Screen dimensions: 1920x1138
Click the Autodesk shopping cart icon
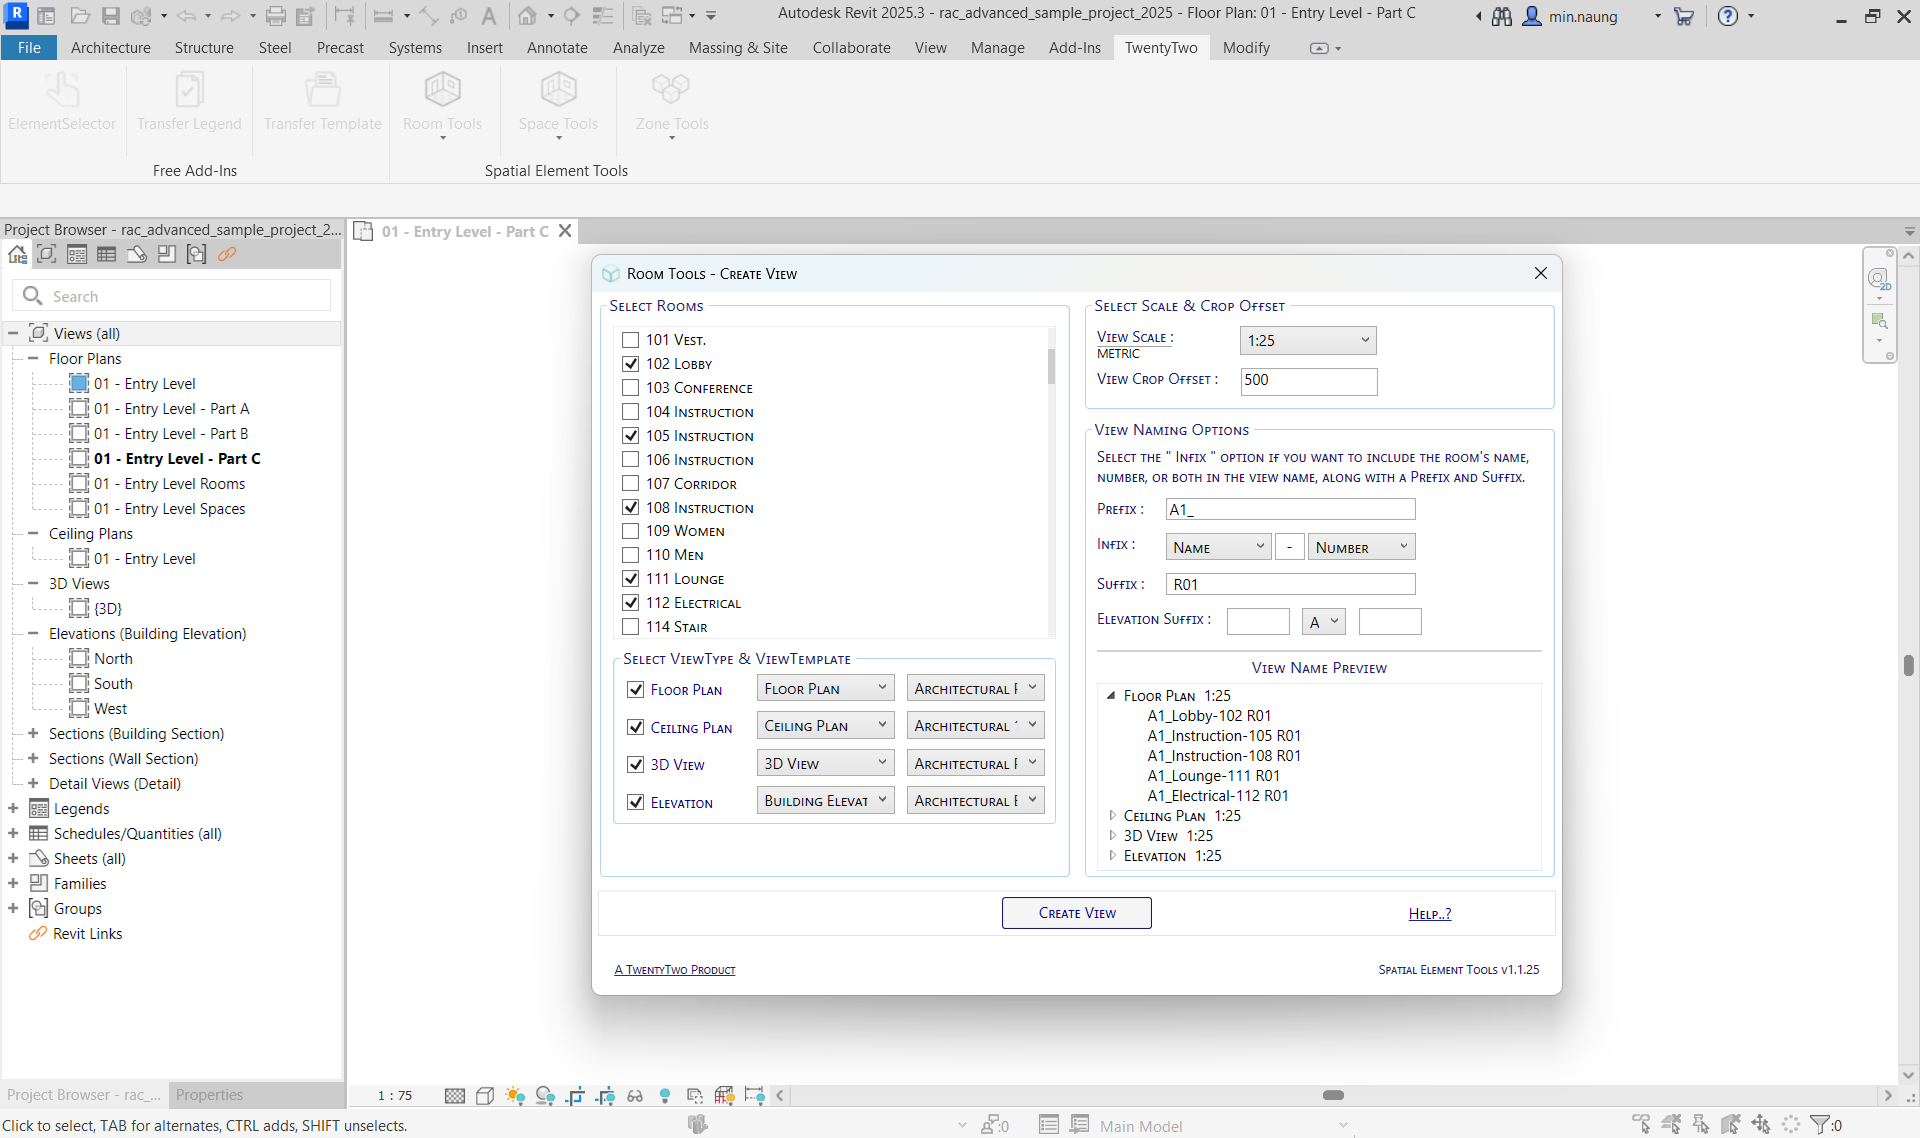(x=1684, y=16)
